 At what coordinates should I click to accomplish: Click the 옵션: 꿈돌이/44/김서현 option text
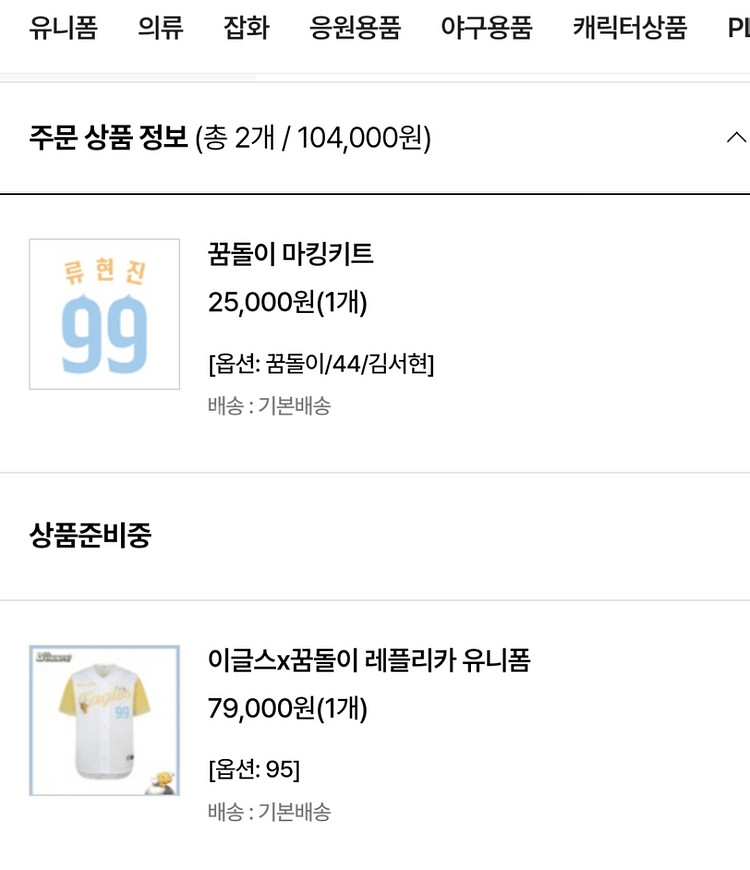(321, 364)
